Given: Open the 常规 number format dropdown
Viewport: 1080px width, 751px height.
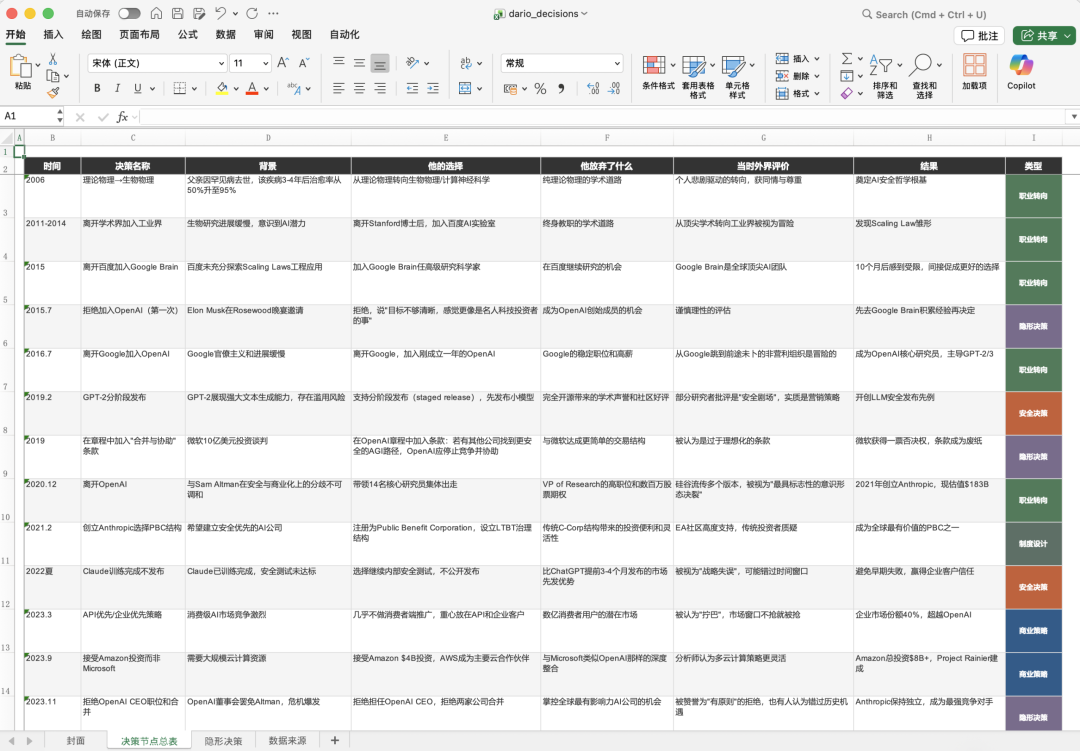Looking at the screenshot, I should click(x=561, y=63).
